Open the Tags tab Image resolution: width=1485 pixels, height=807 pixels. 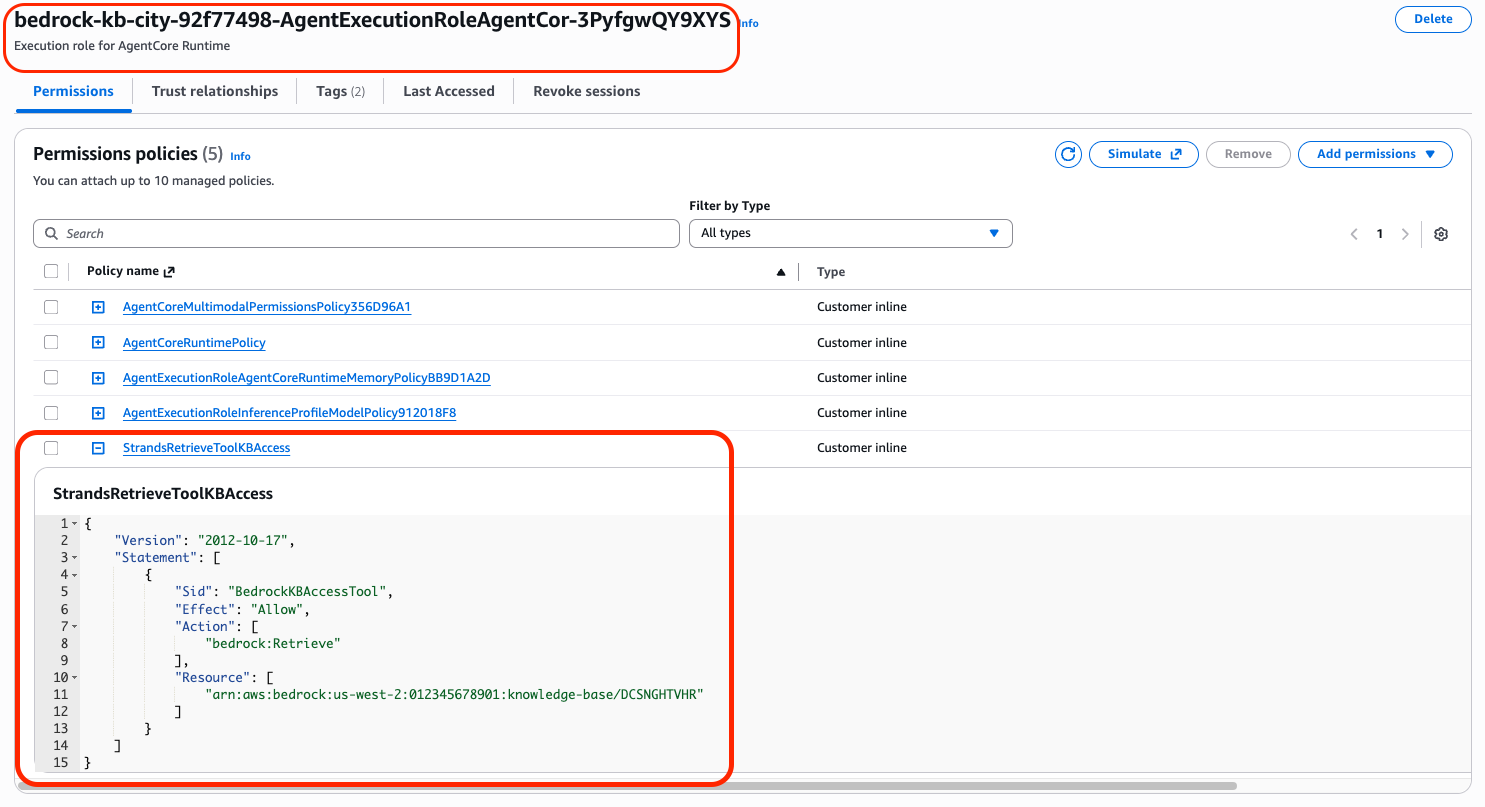click(341, 91)
